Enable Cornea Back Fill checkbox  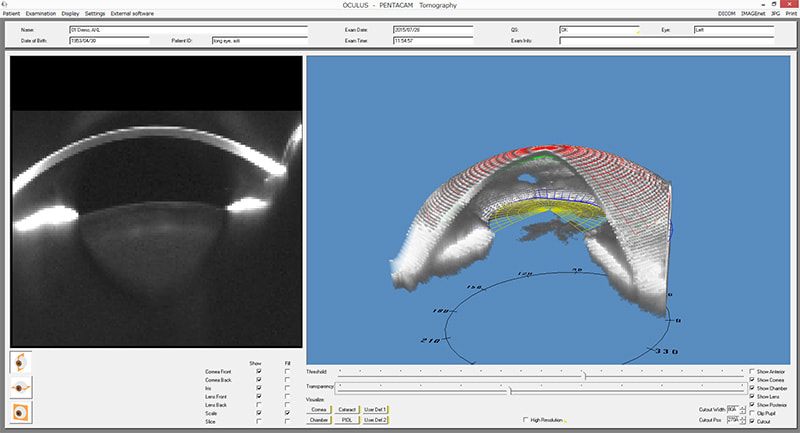point(287,379)
